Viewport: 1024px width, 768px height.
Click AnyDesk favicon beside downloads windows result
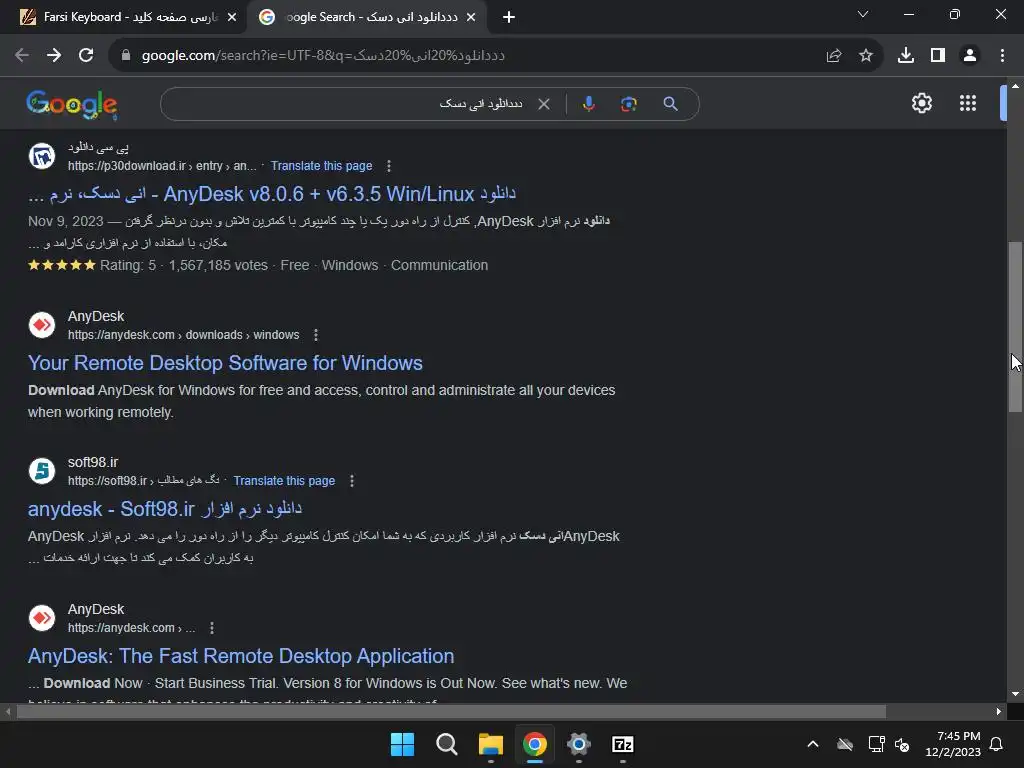click(42, 325)
